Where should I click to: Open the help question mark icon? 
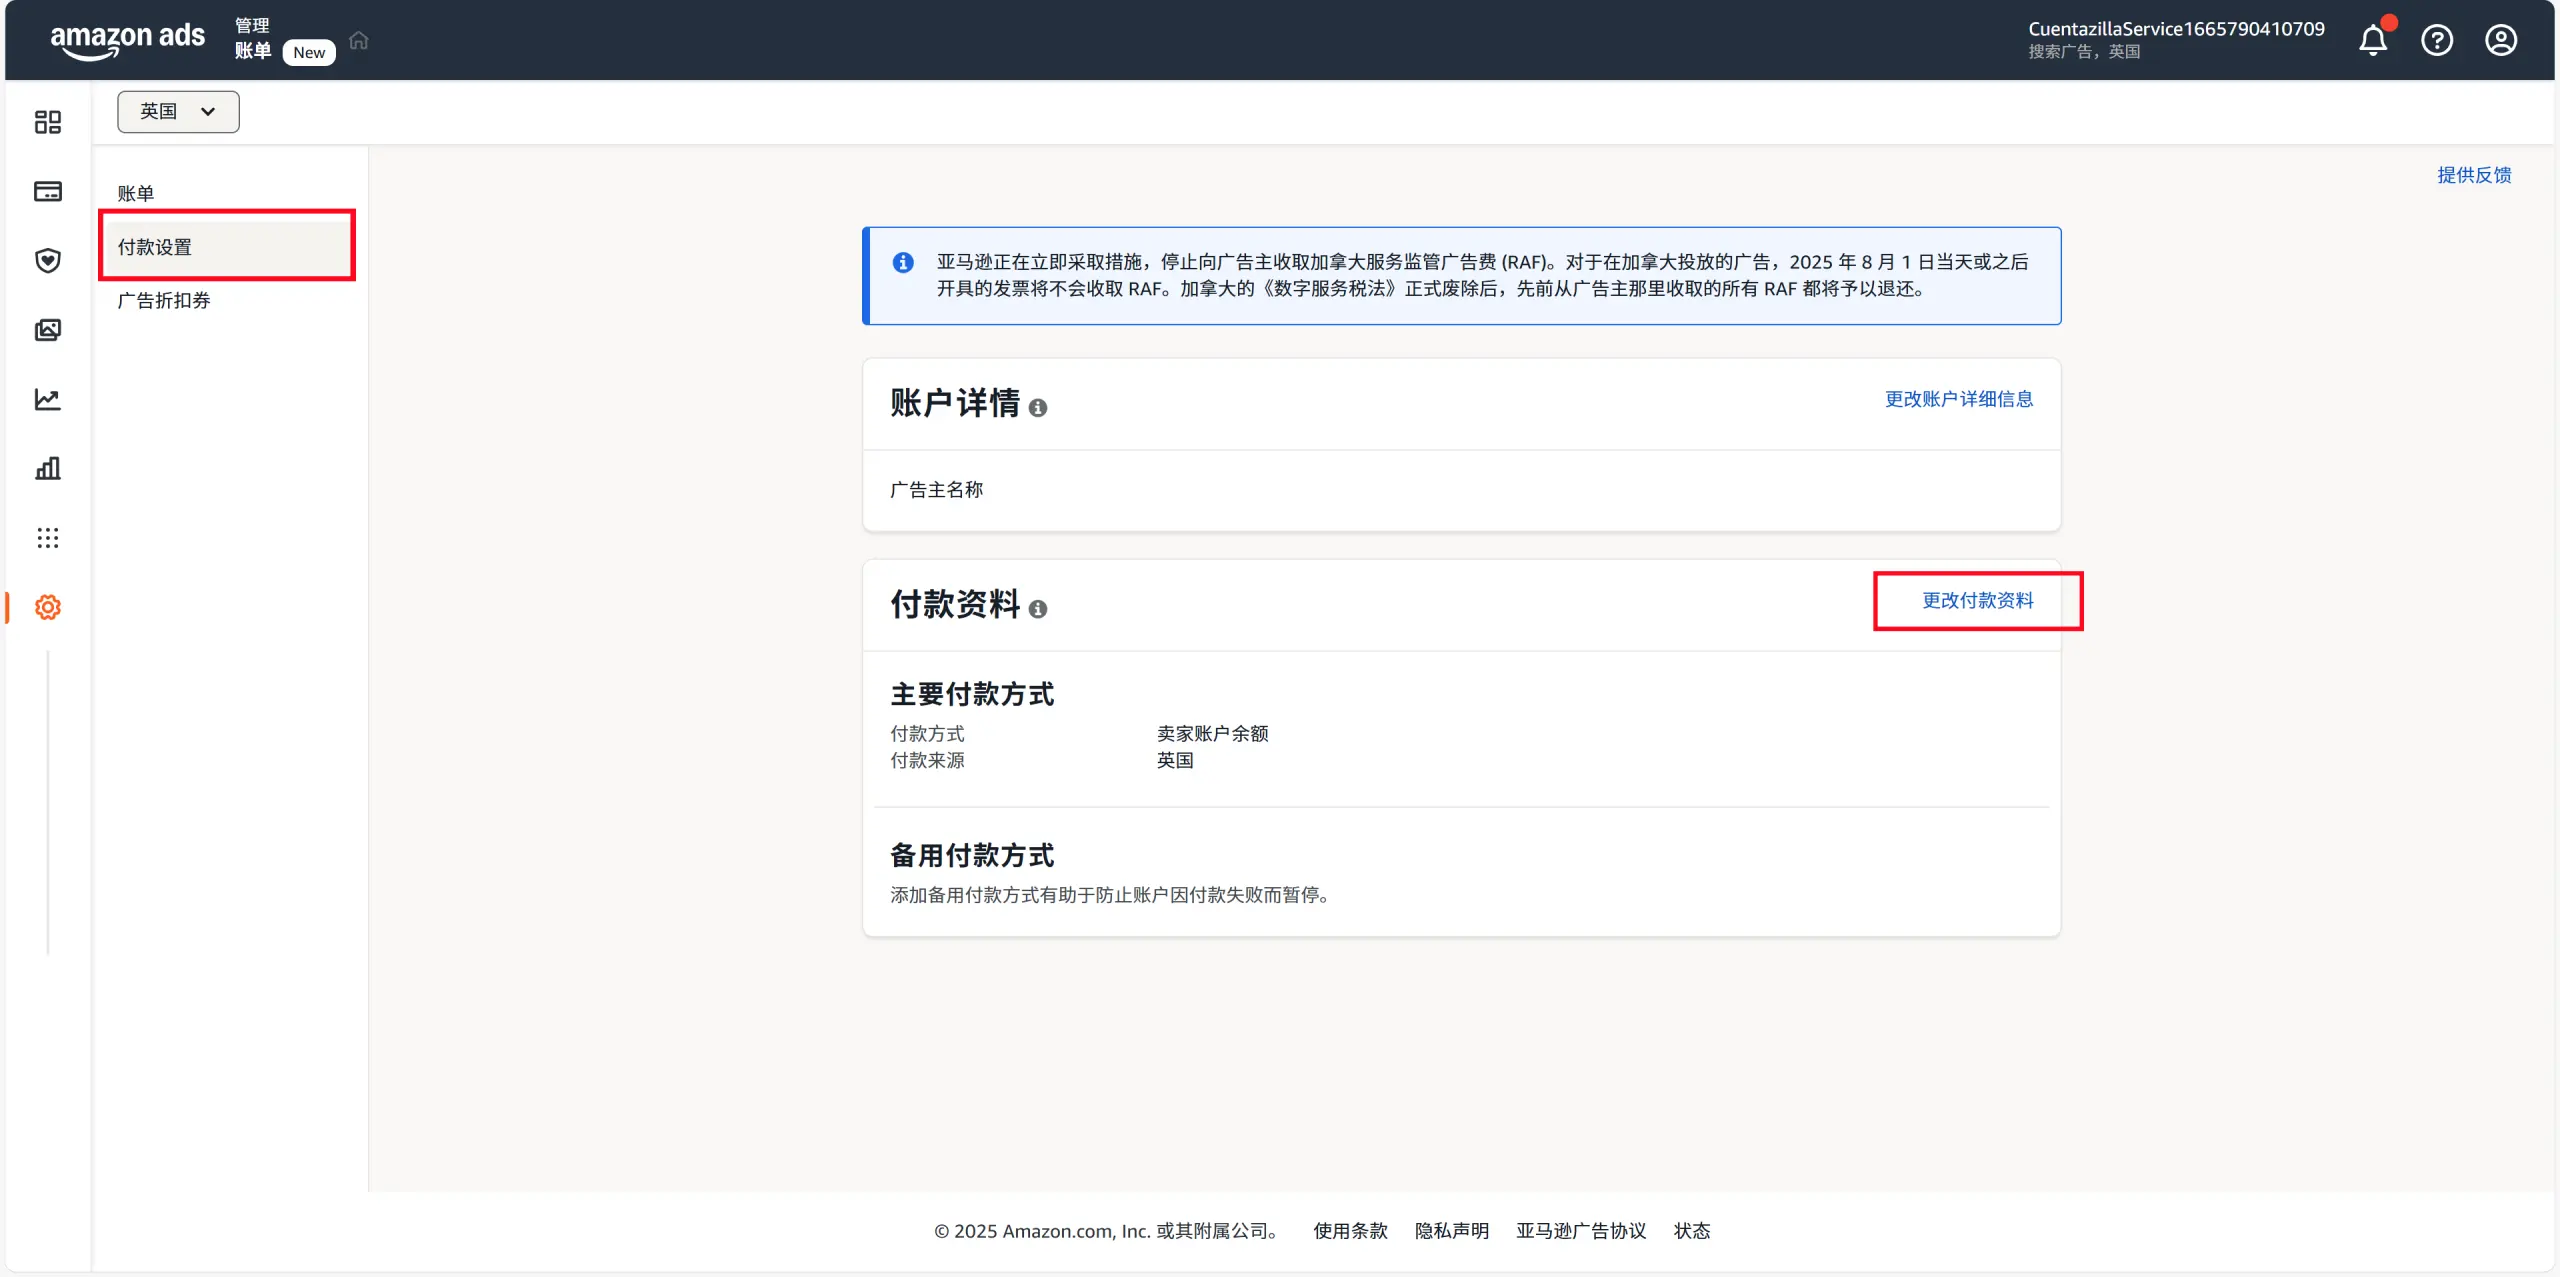pyautogui.click(x=2437, y=40)
